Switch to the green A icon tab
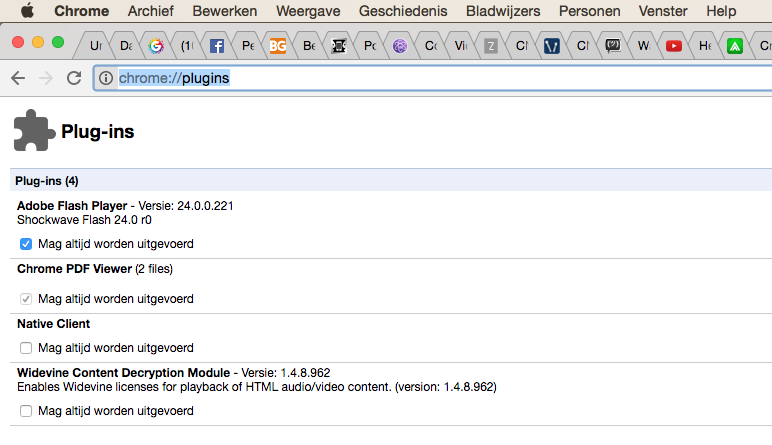This screenshot has width=772, height=445. click(x=735, y=46)
